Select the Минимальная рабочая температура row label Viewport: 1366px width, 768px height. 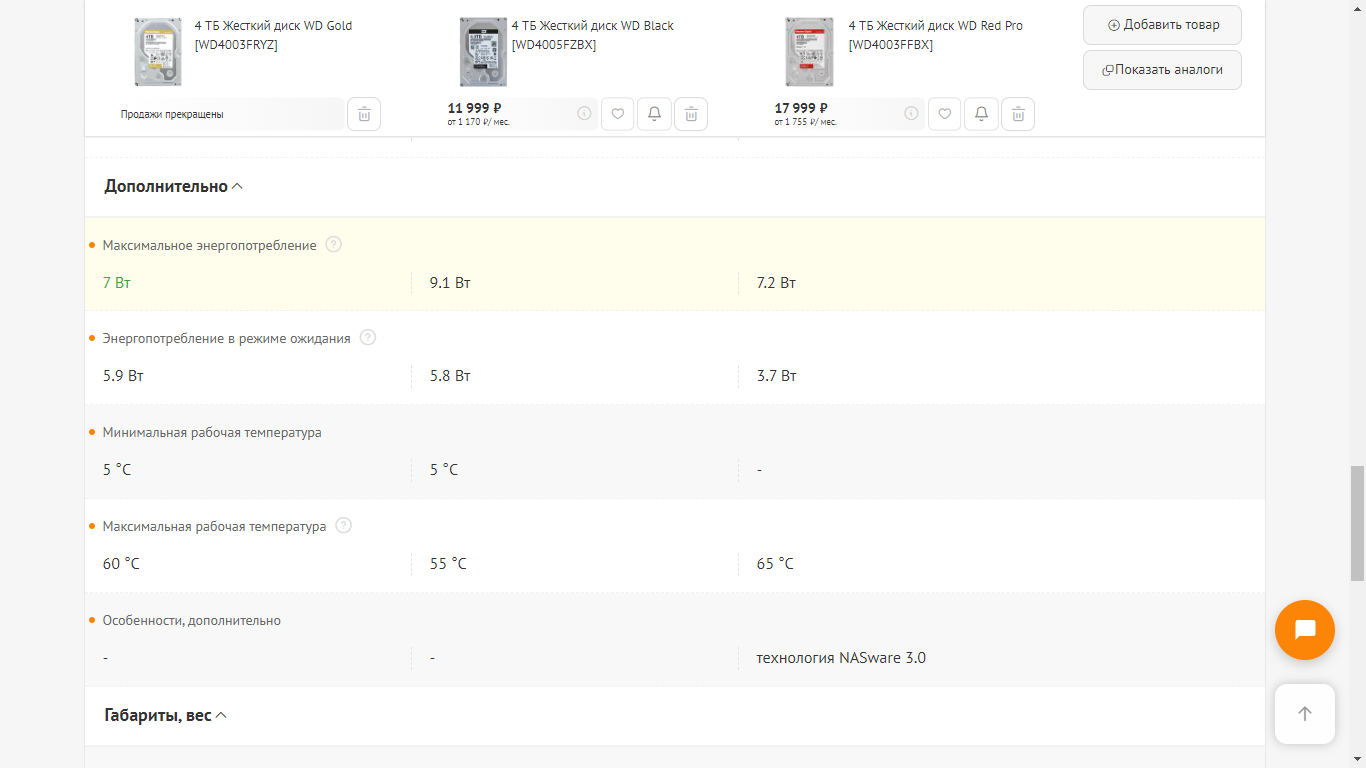pyautogui.click(x=212, y=432)
